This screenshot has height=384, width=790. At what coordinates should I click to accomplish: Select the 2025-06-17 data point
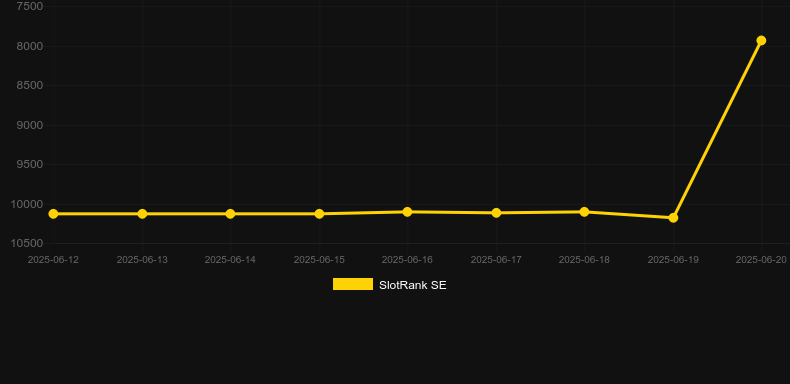tap(496, 213)
